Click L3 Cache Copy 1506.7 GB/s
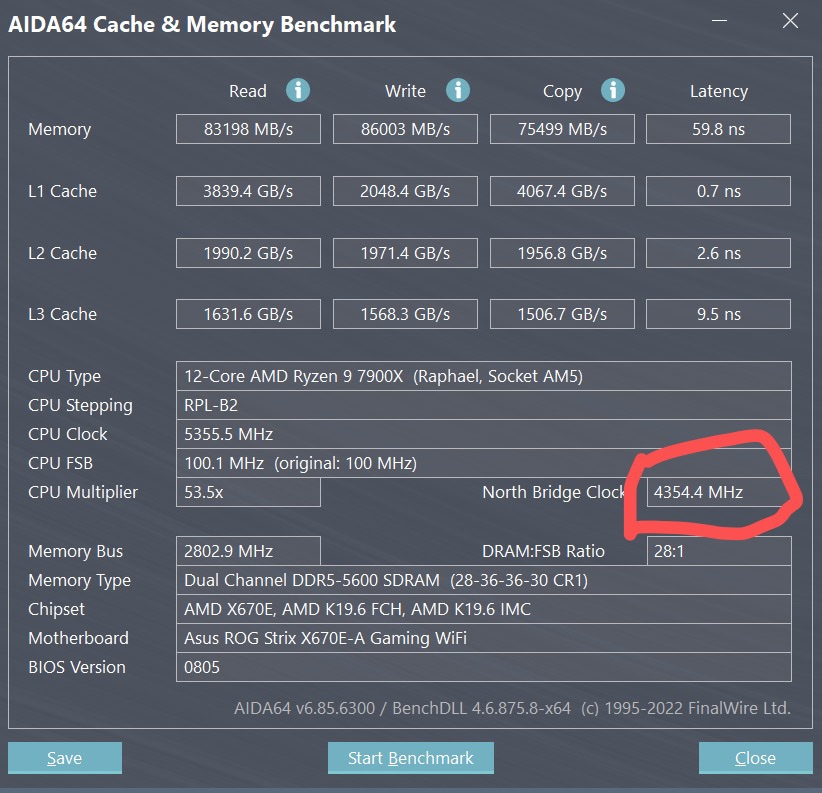Screen dimensions: 822x793 [x=562, y=314]
